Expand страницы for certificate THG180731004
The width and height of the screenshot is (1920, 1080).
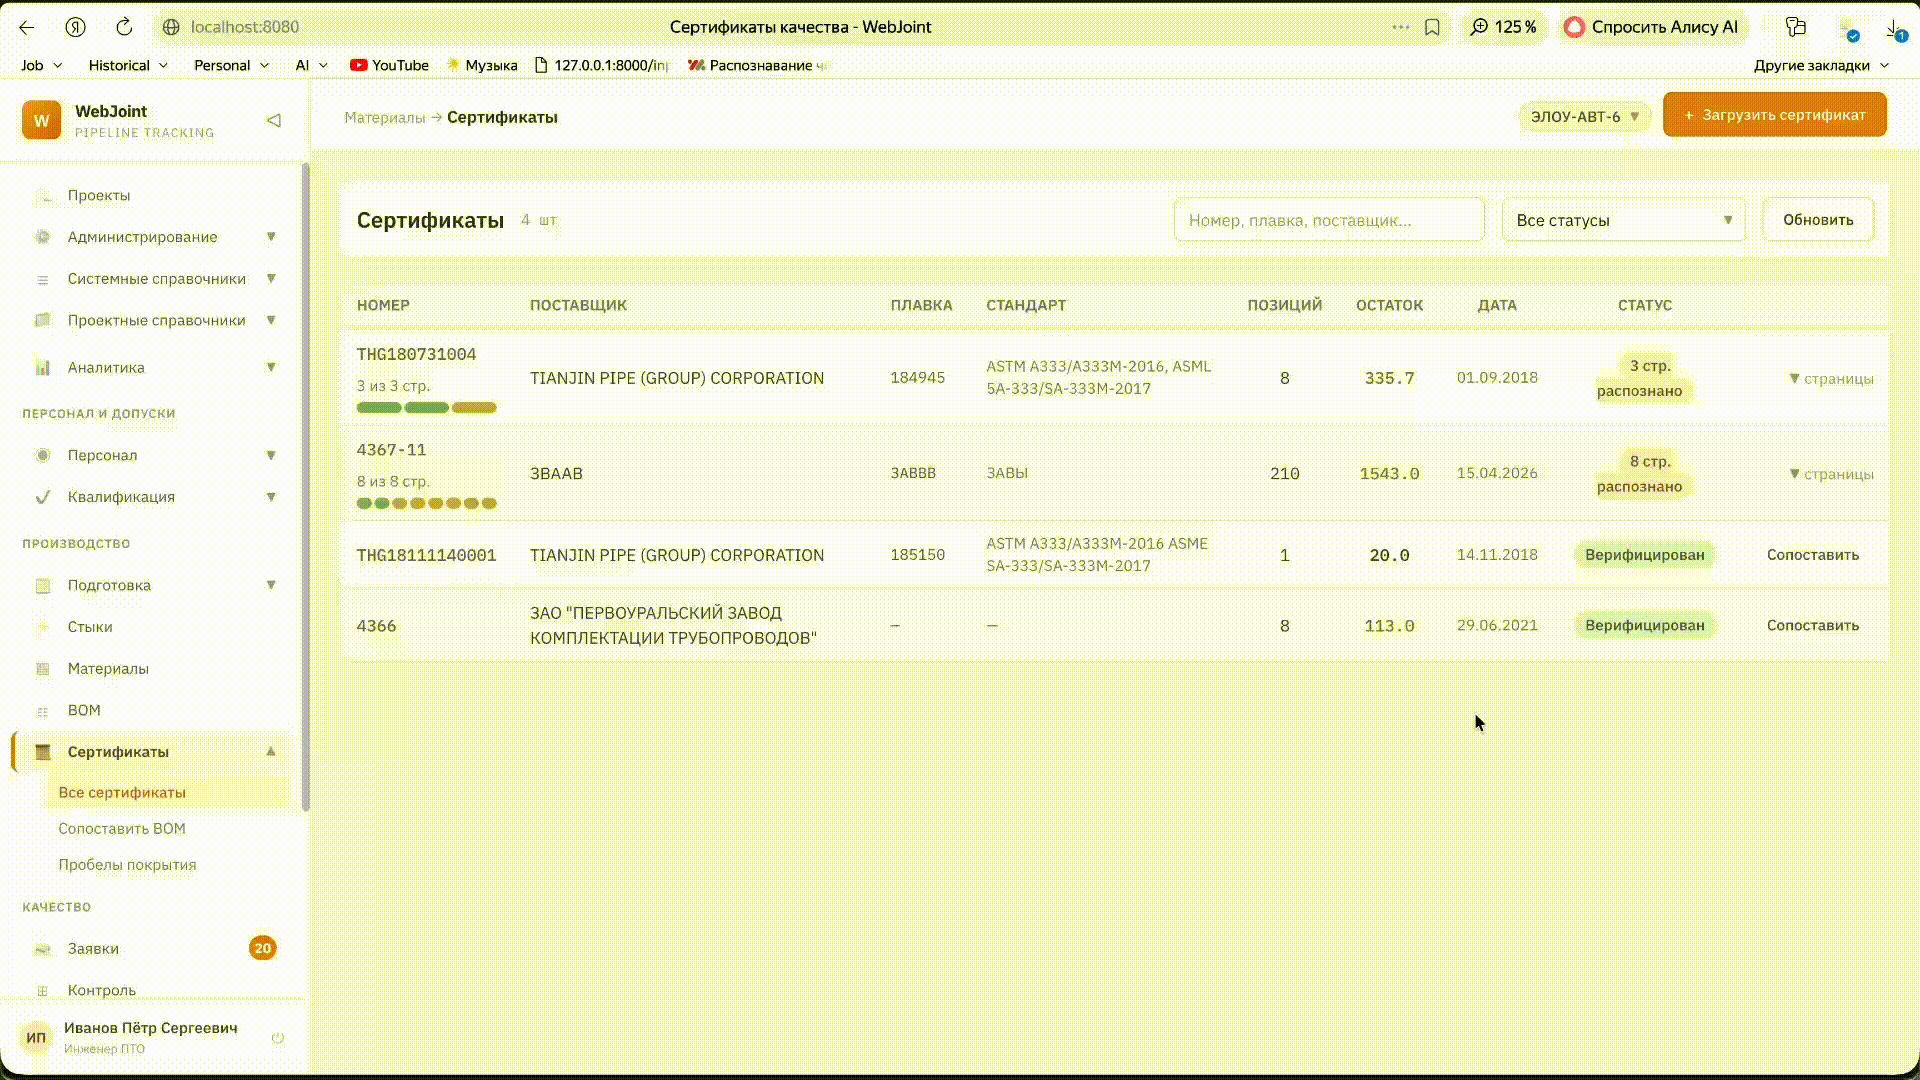[1831, 379]
